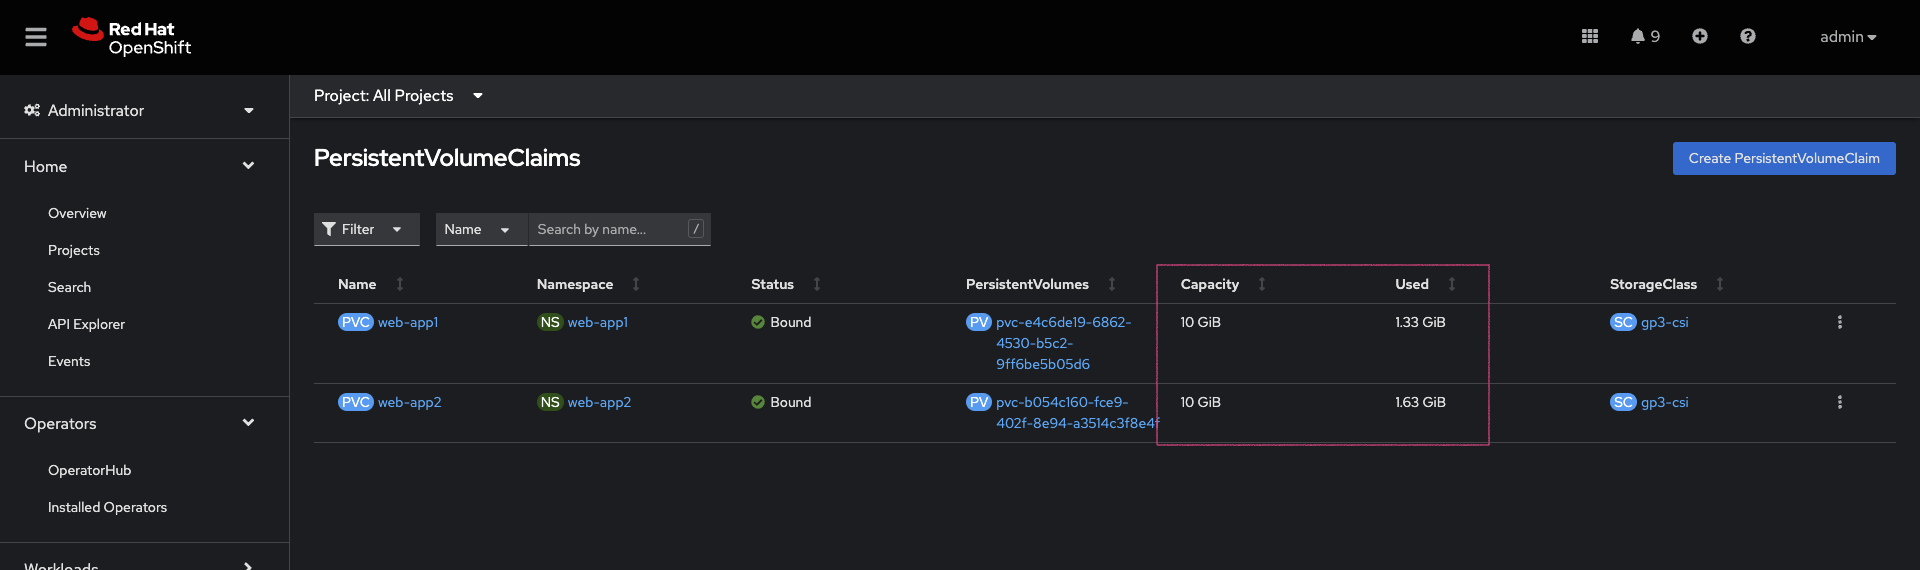Open the admin user menu
Image resolution: width=1920 pixels, height=570 pixels.
(1847, 37)
